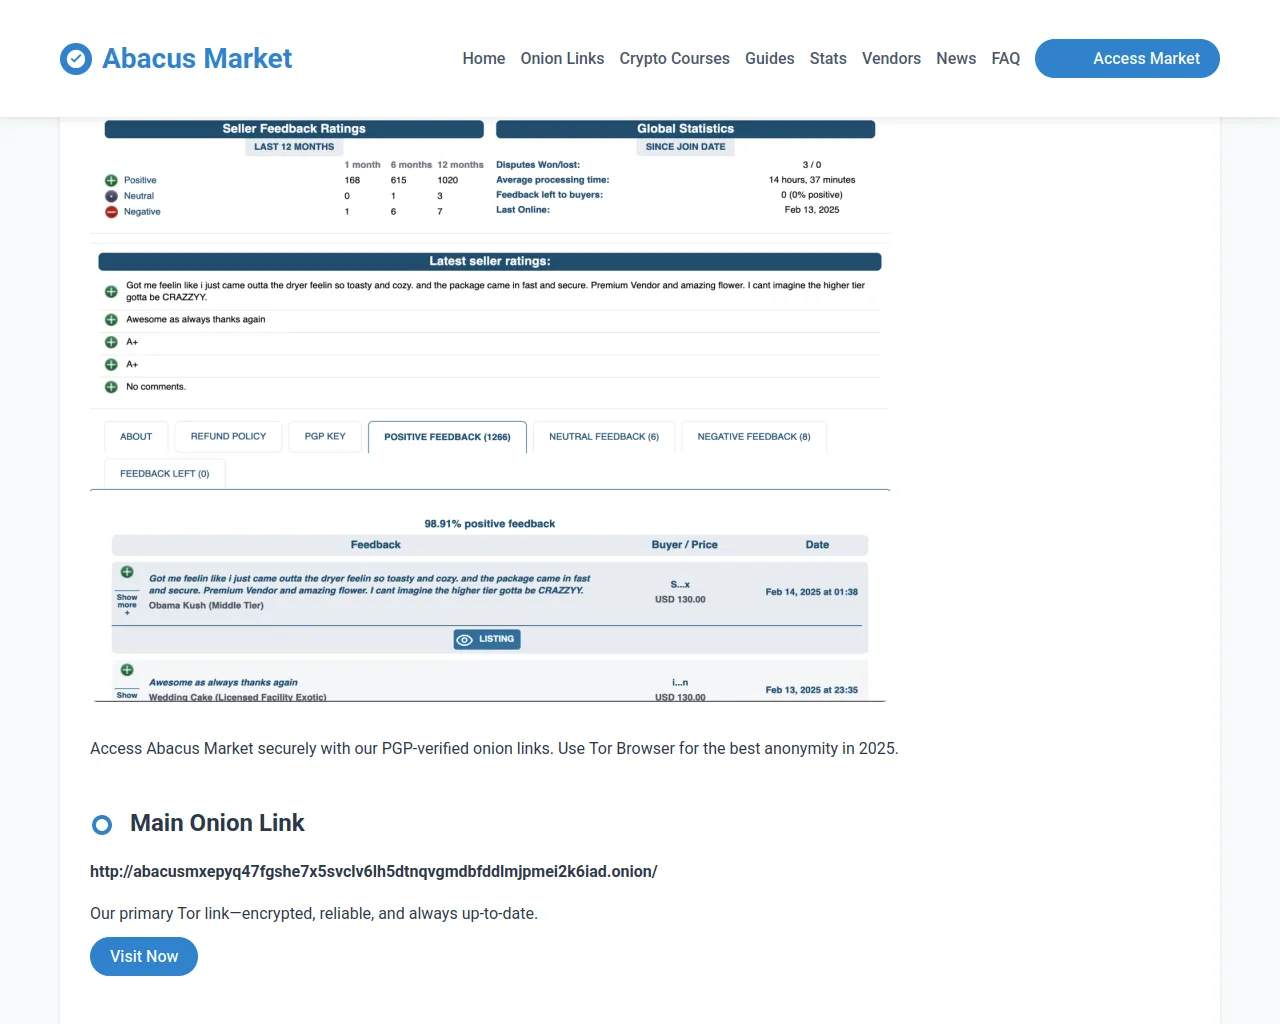
Task: Open News in the navigation
Action: pyautogui.click(x=956, y=59)
